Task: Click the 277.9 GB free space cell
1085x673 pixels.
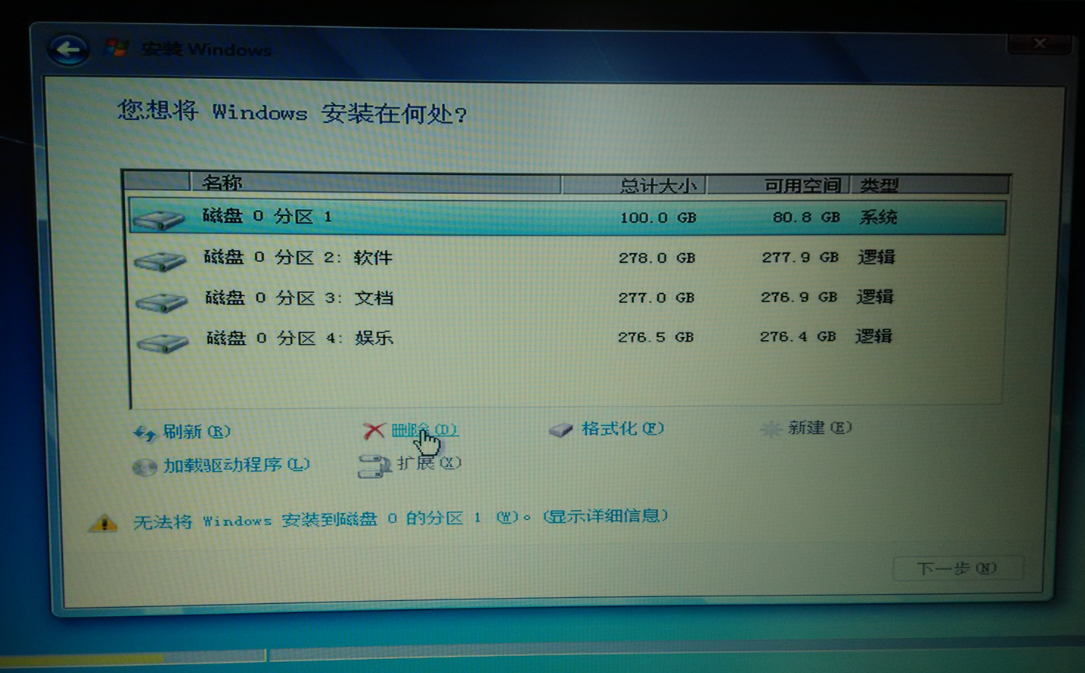Action: pos(800,257)
